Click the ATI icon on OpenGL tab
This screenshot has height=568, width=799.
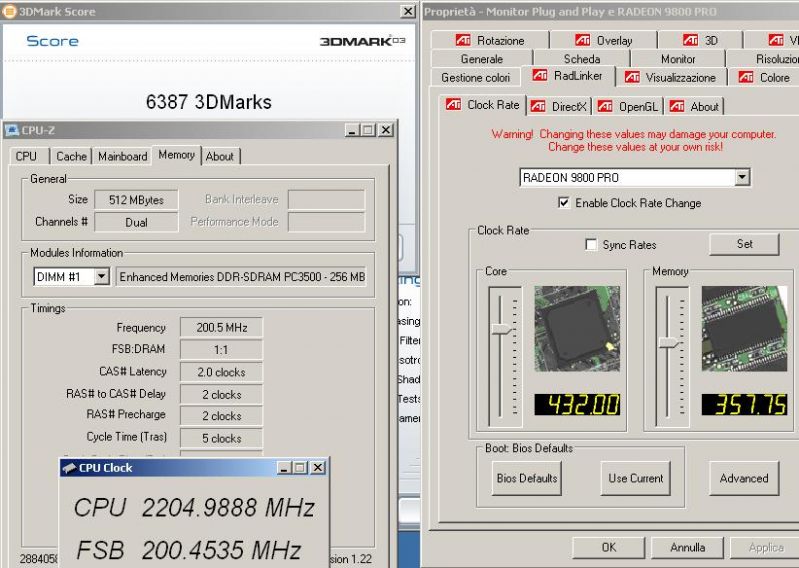coord(605,106)
